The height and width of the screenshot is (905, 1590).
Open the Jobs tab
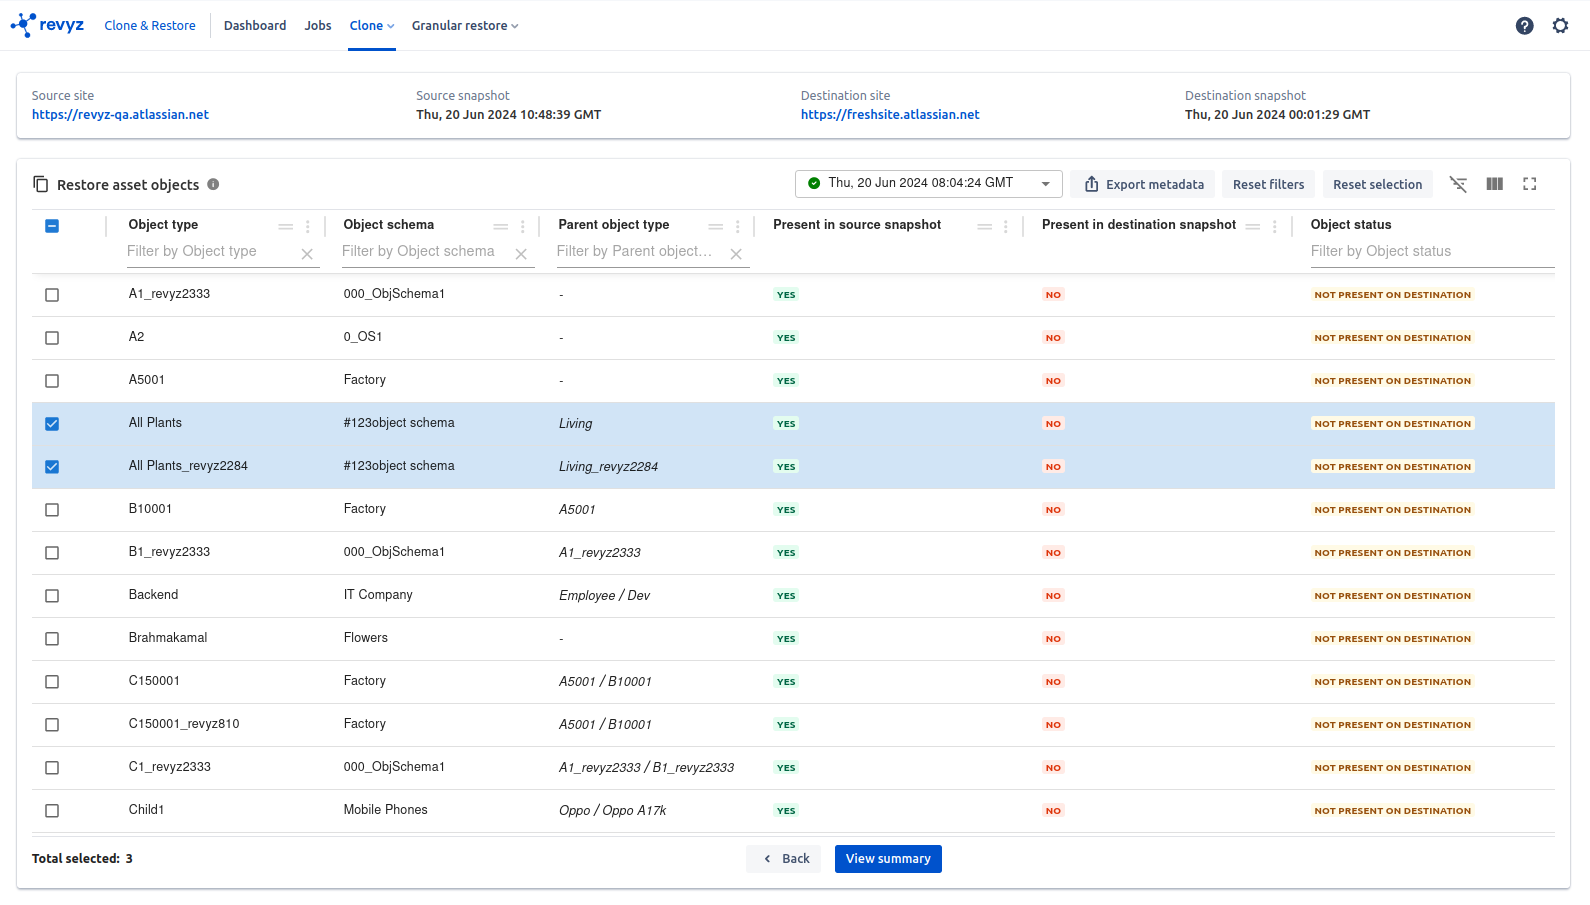pyautogui.click(x=318, y=26)
